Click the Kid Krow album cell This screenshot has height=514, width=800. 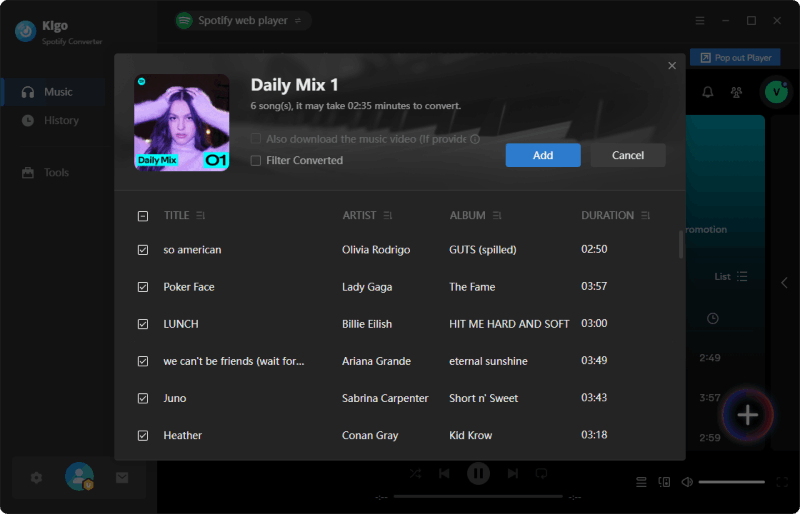click(x=470, y=435)
